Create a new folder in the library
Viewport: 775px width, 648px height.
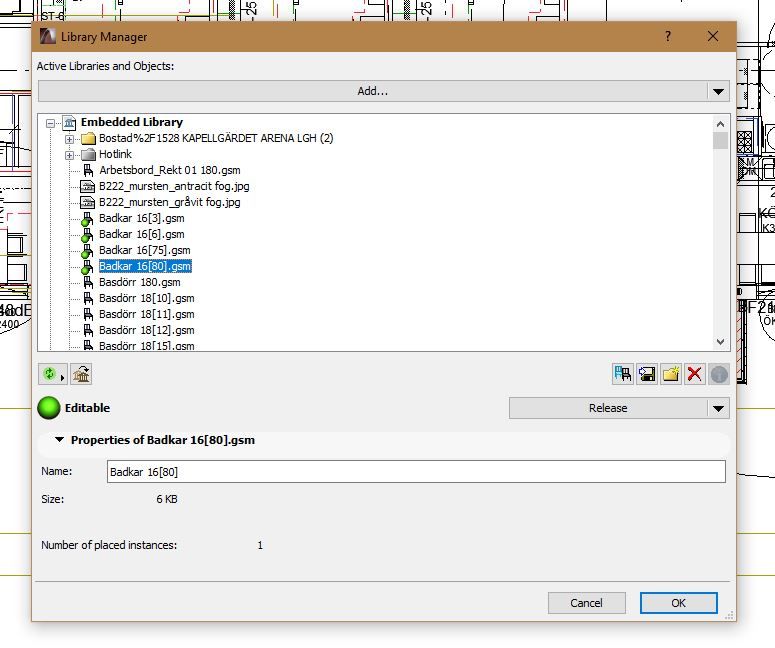[x=671, y=374]
